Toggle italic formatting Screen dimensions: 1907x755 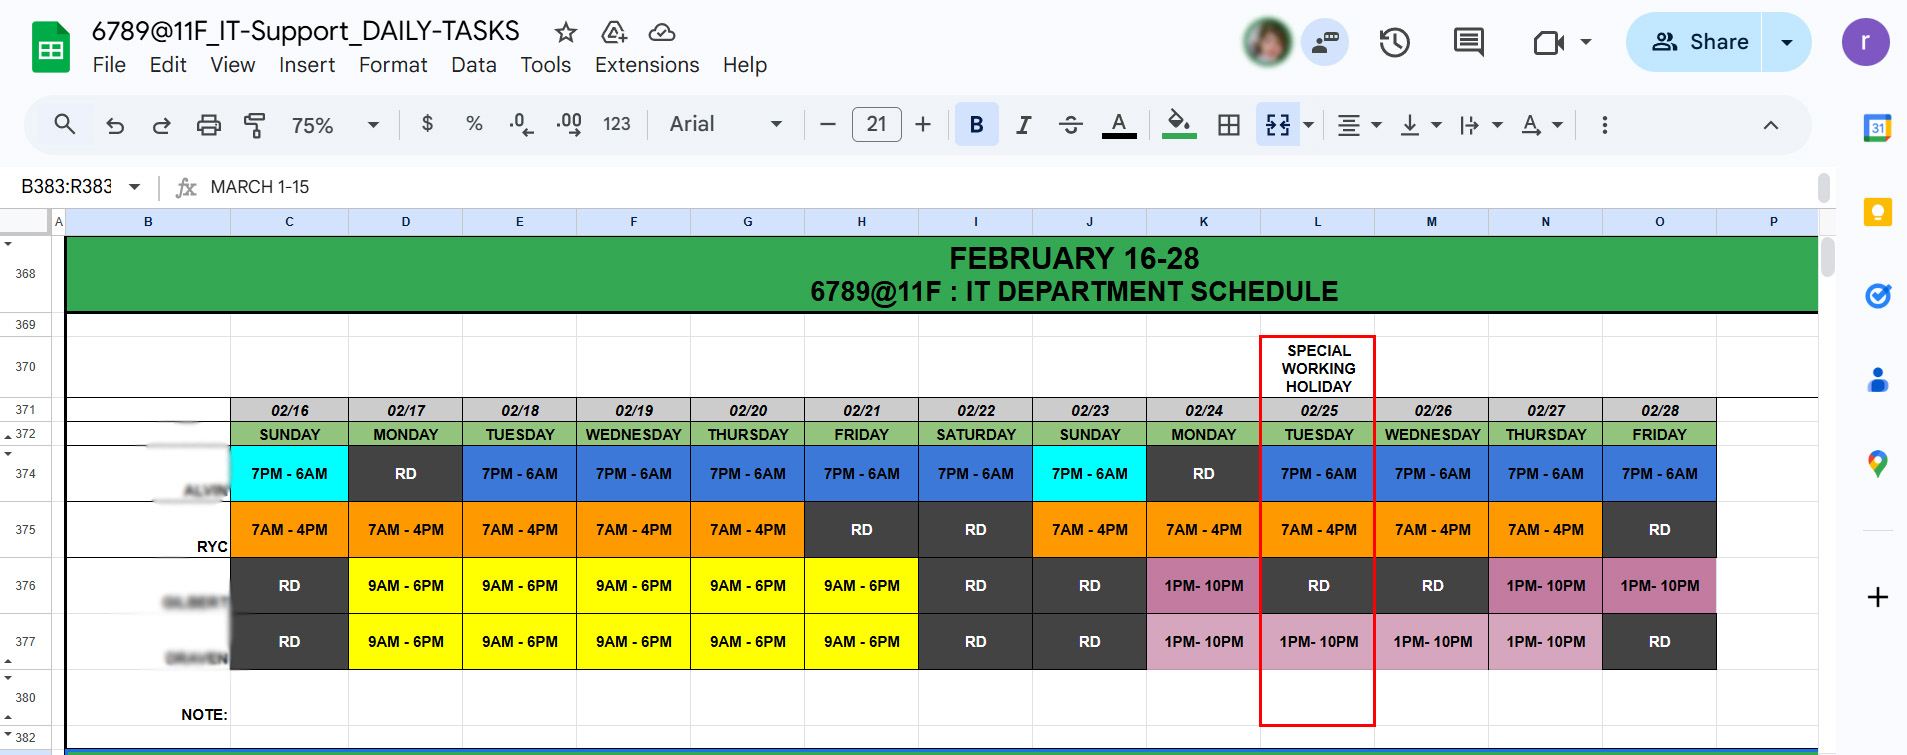(1023, 125)
